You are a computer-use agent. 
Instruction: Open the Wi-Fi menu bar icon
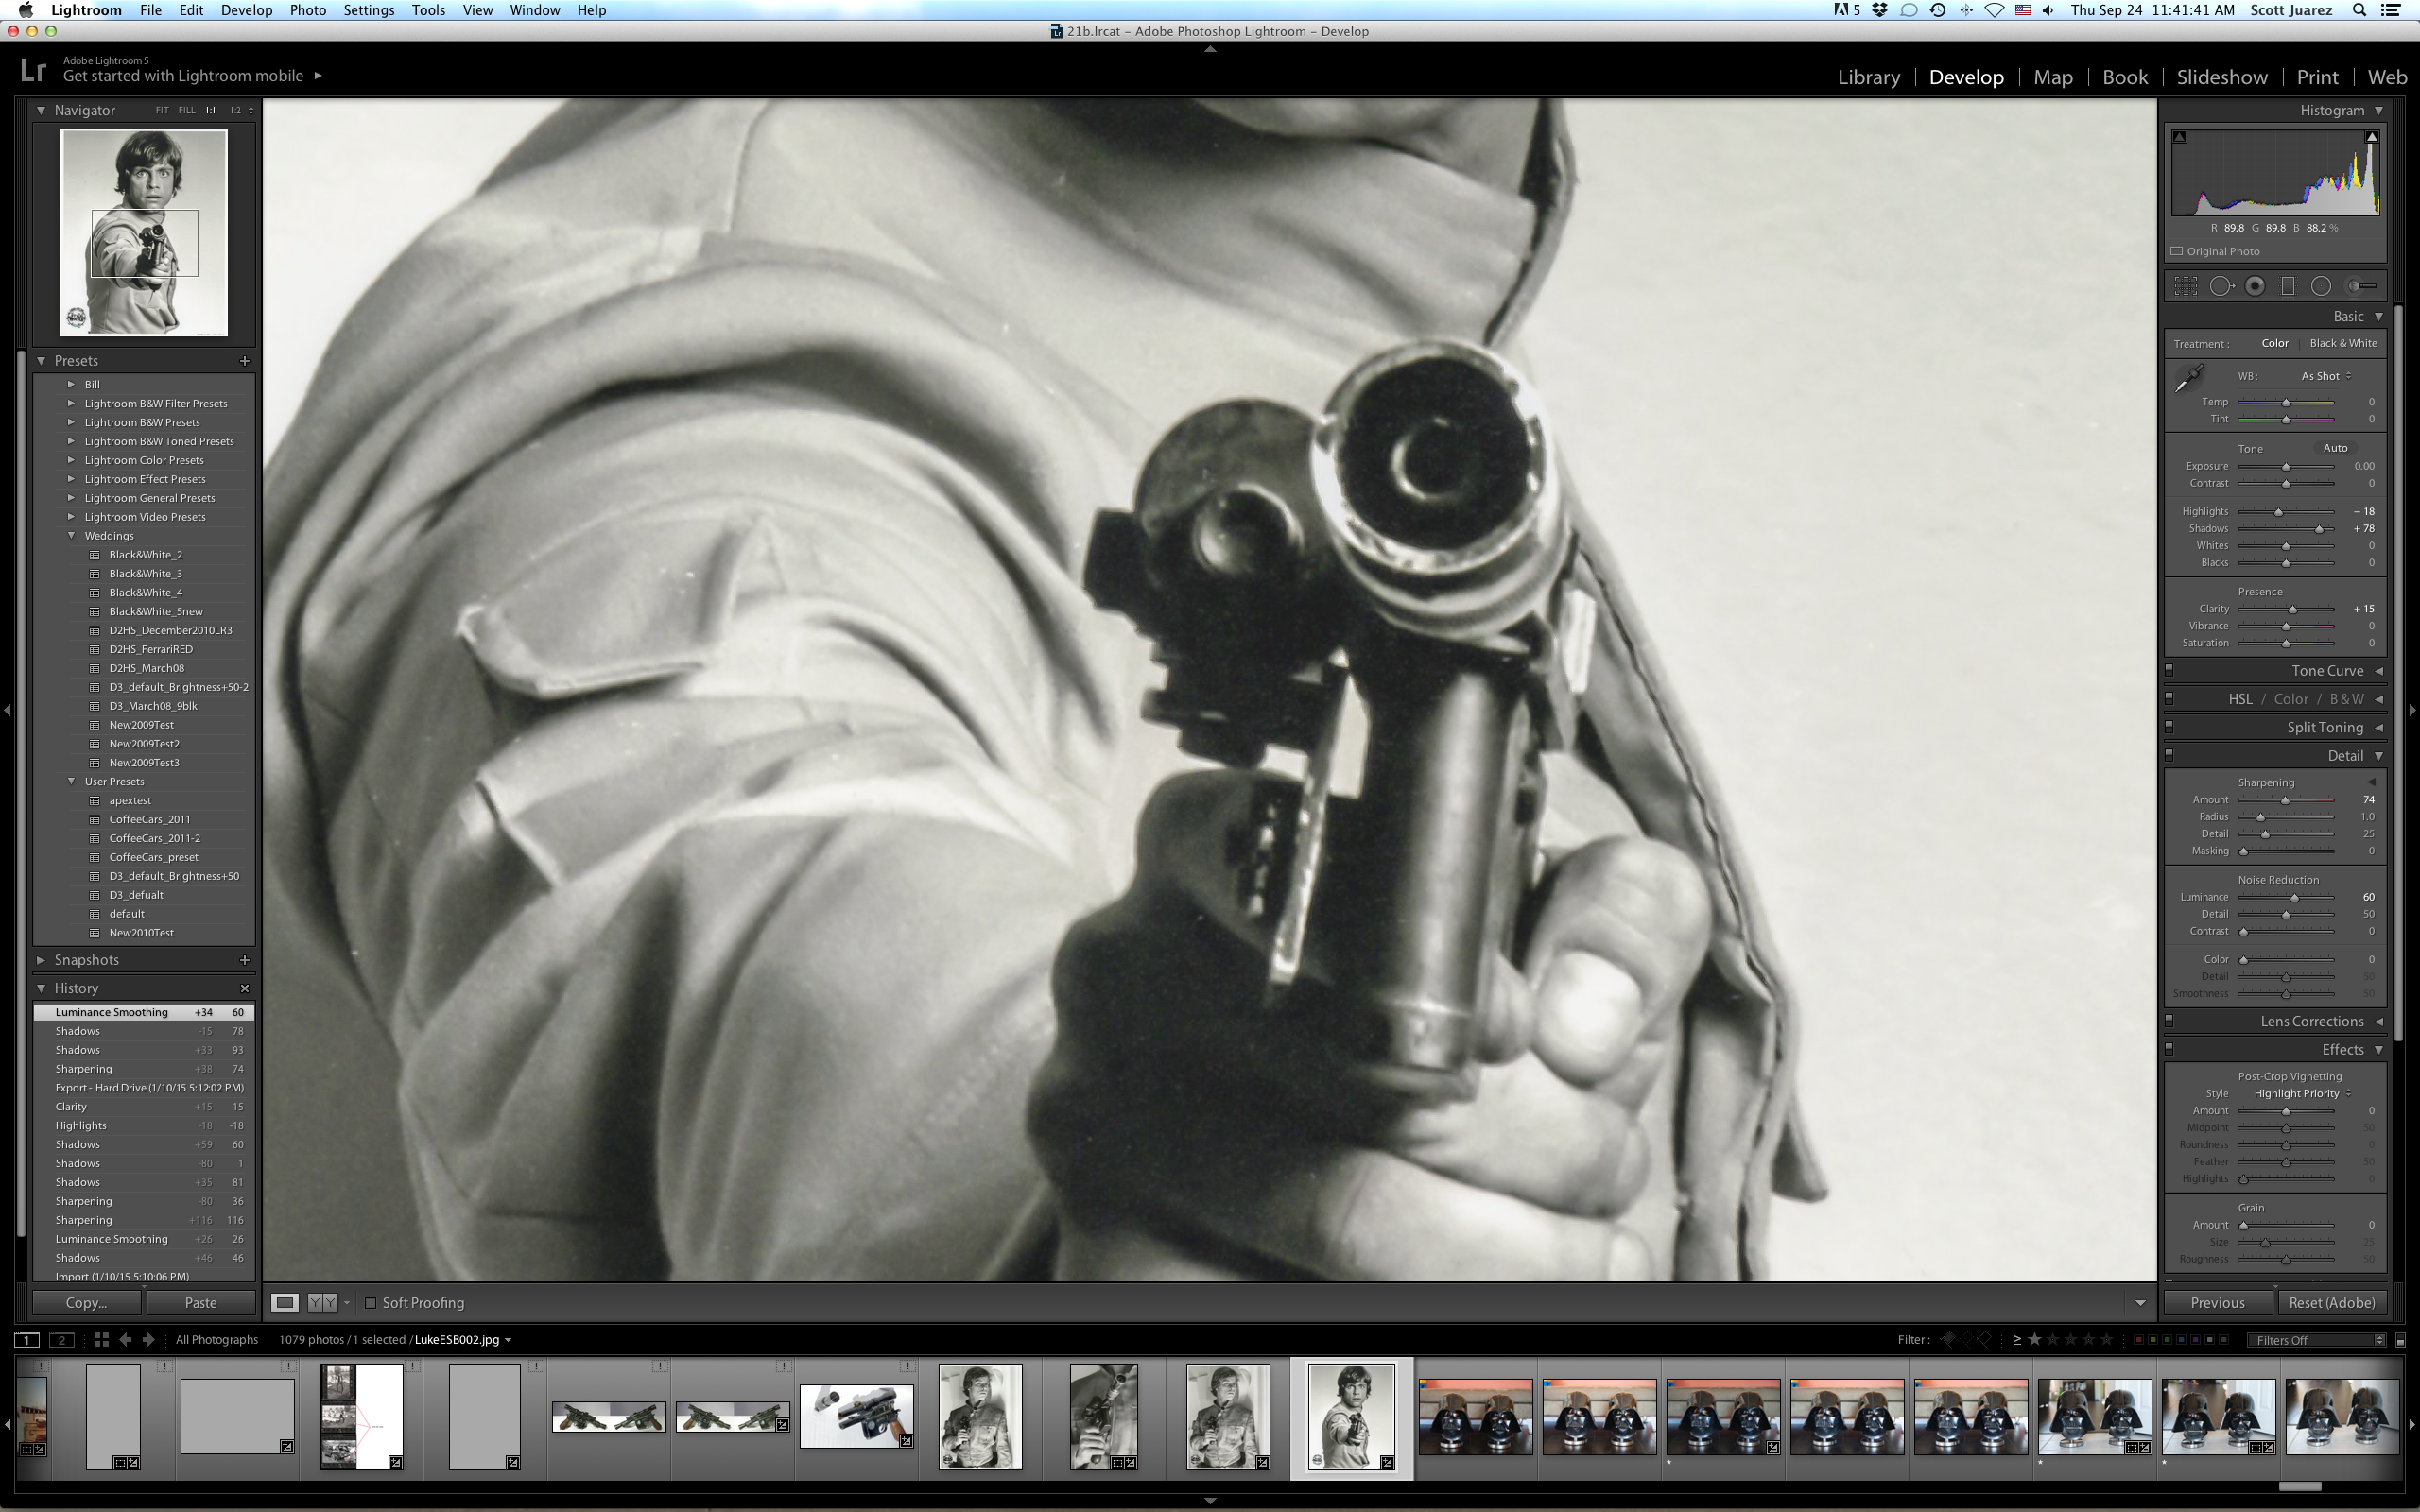pyautogui.click(x=1994, y=10)
